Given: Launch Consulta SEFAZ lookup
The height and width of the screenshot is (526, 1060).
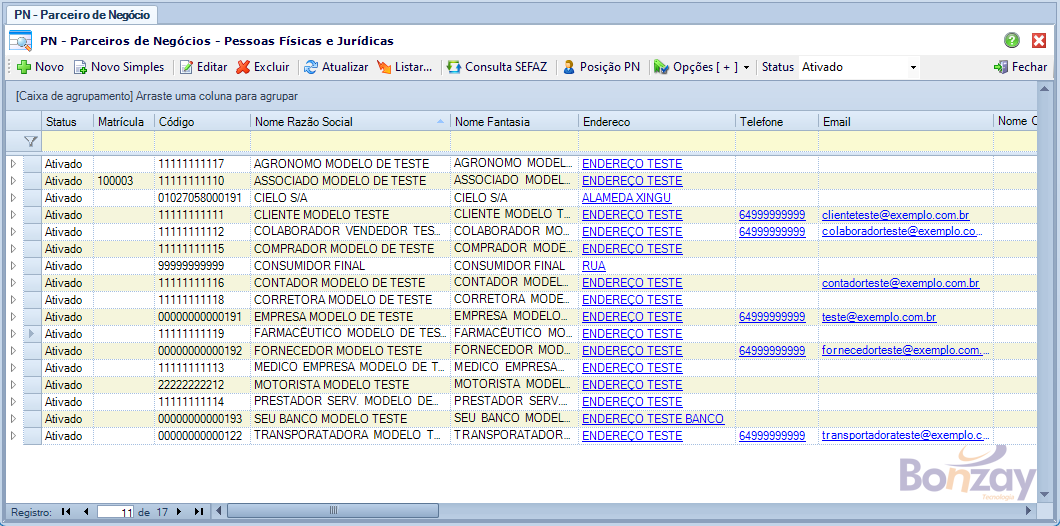Looking at the screenshot, I should click(x=454, y=67).
